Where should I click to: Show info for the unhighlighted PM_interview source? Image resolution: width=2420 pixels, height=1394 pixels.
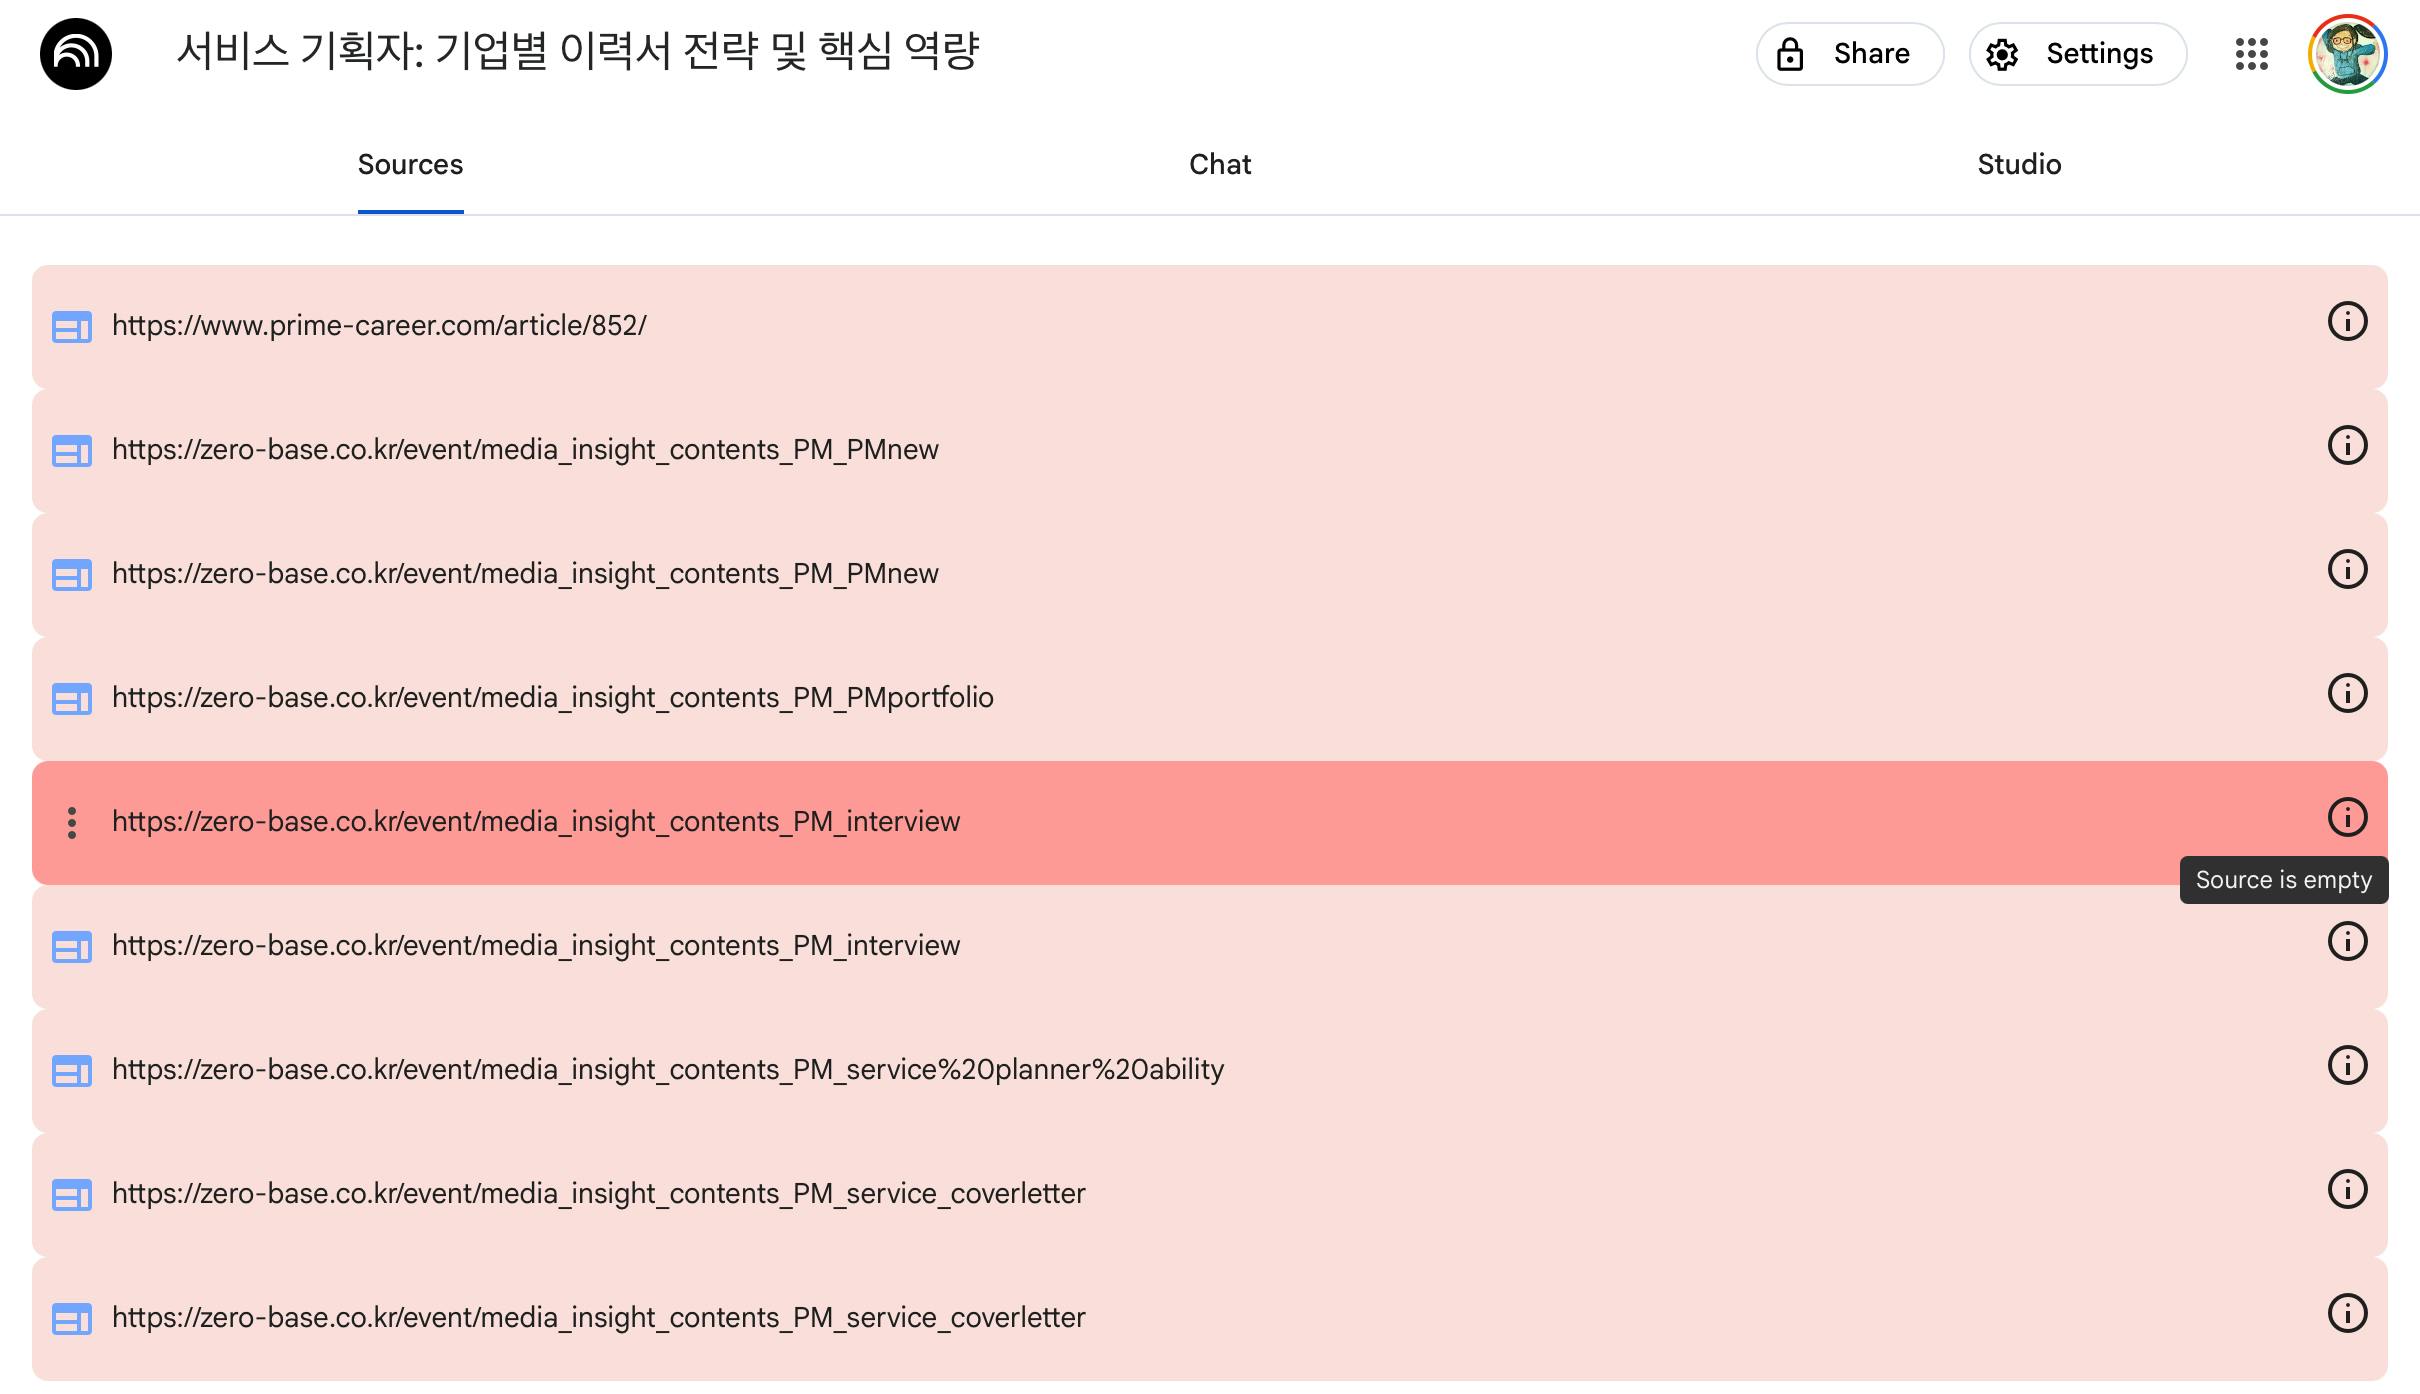coord(2347,942)
